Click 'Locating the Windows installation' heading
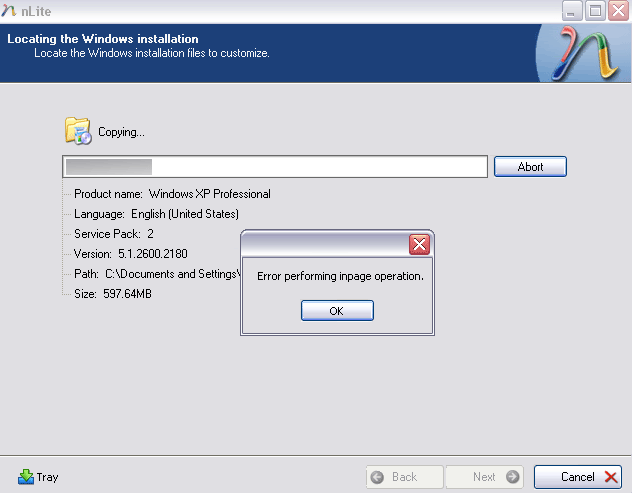Viewport: 632px width, 493px height. pyautogui.click(x=103, y=39)
